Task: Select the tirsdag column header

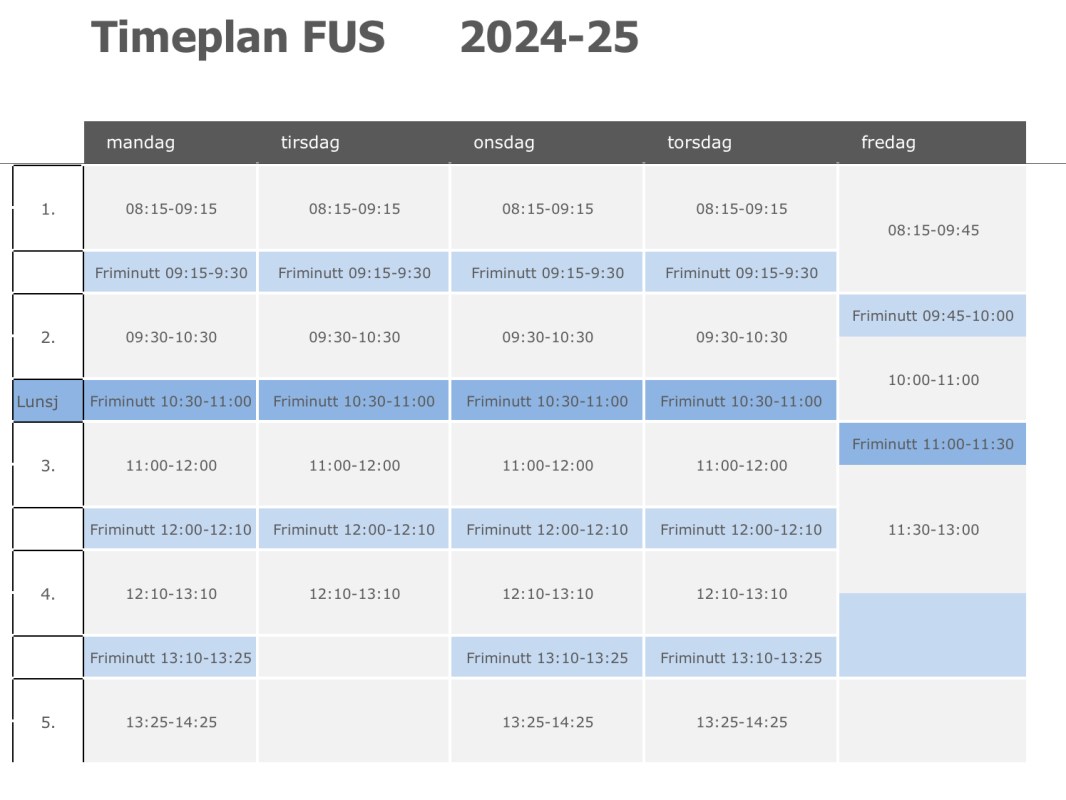Action: click(354, 142)
